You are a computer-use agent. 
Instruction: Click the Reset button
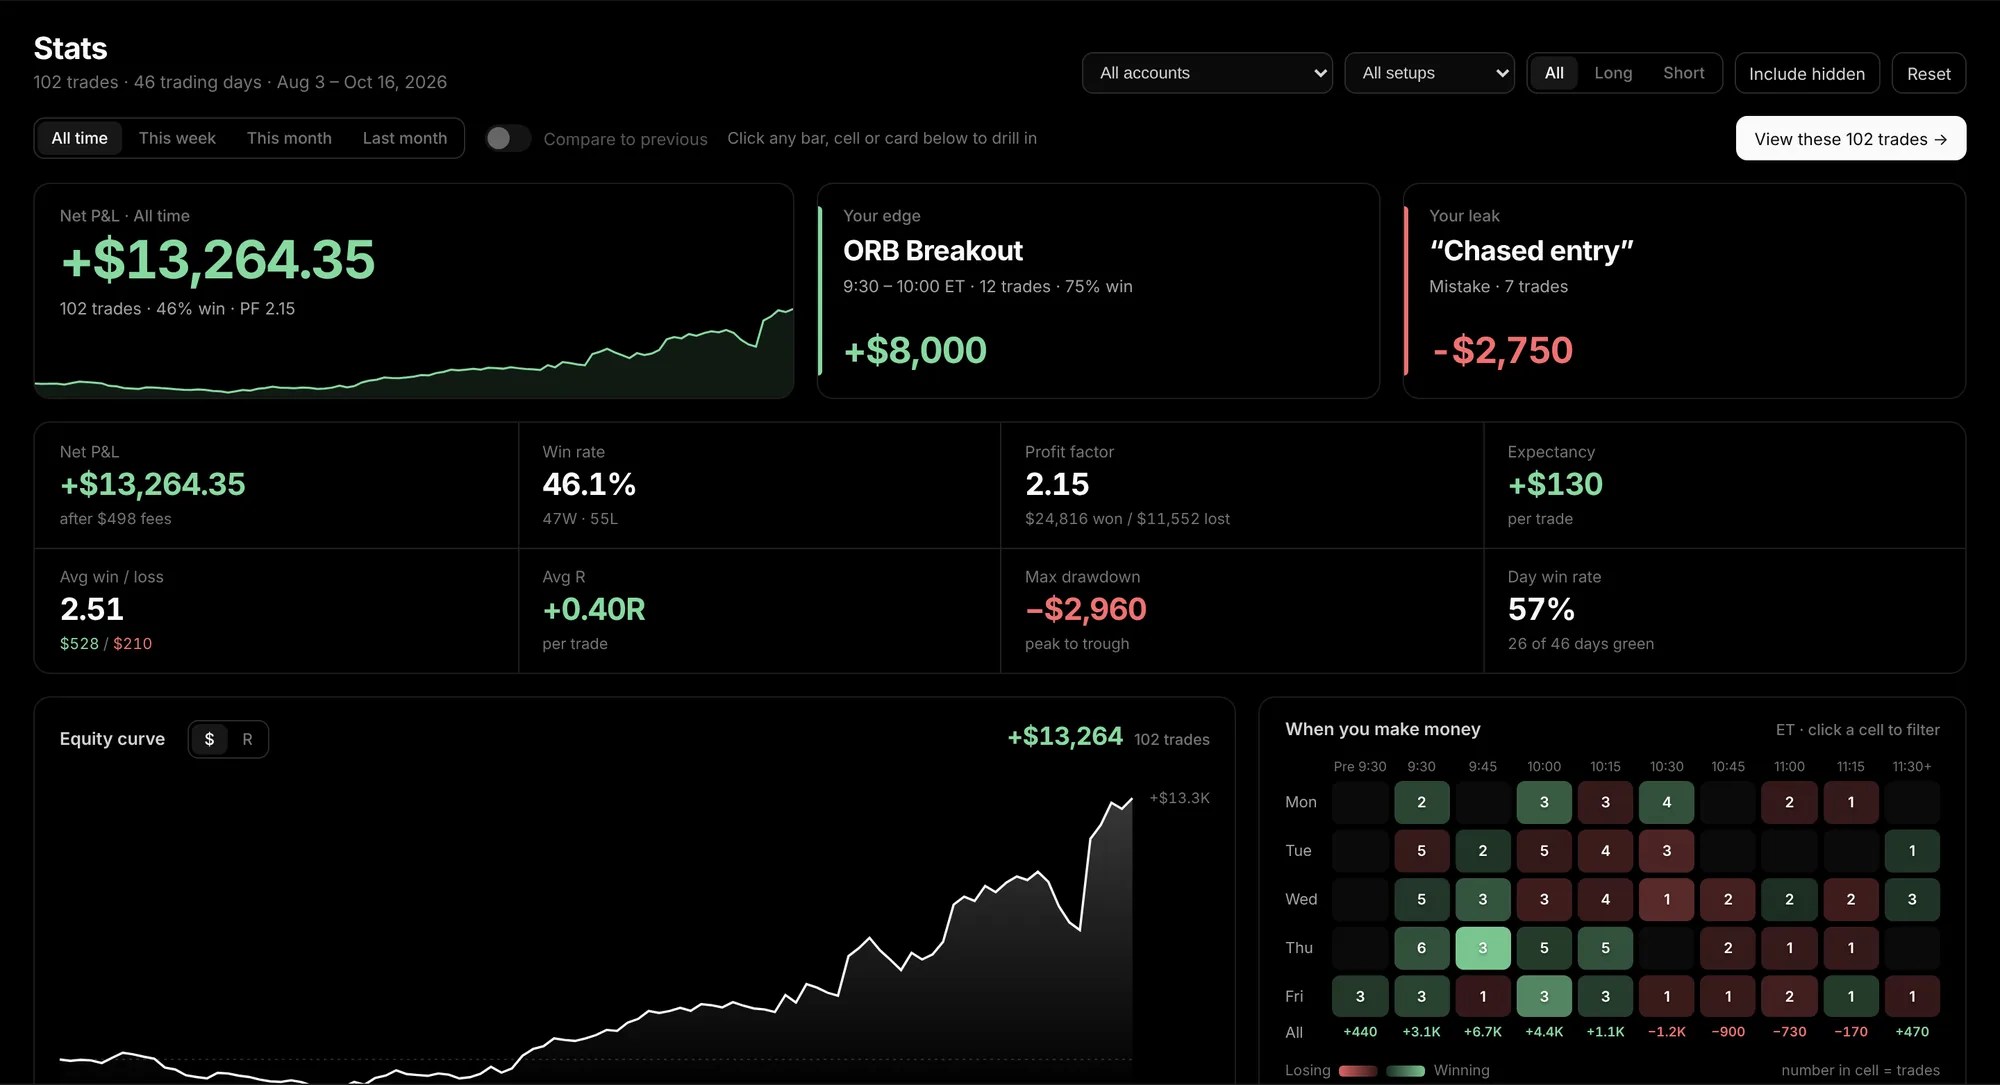pos(1928,73)
